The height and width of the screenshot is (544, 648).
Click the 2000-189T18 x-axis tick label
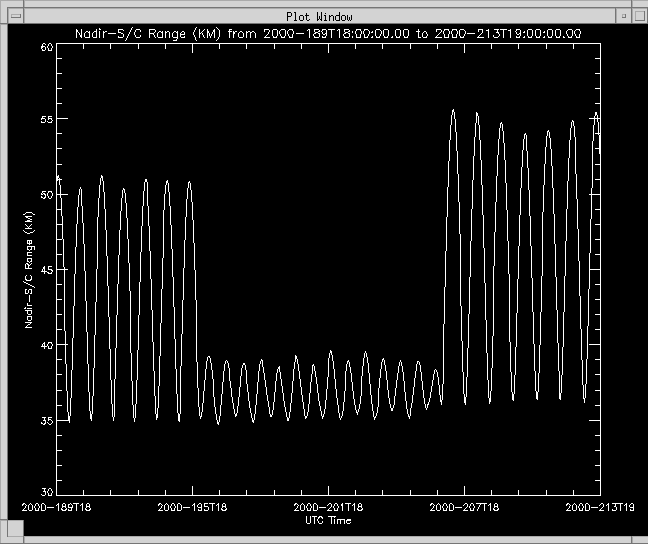point(57,508)
